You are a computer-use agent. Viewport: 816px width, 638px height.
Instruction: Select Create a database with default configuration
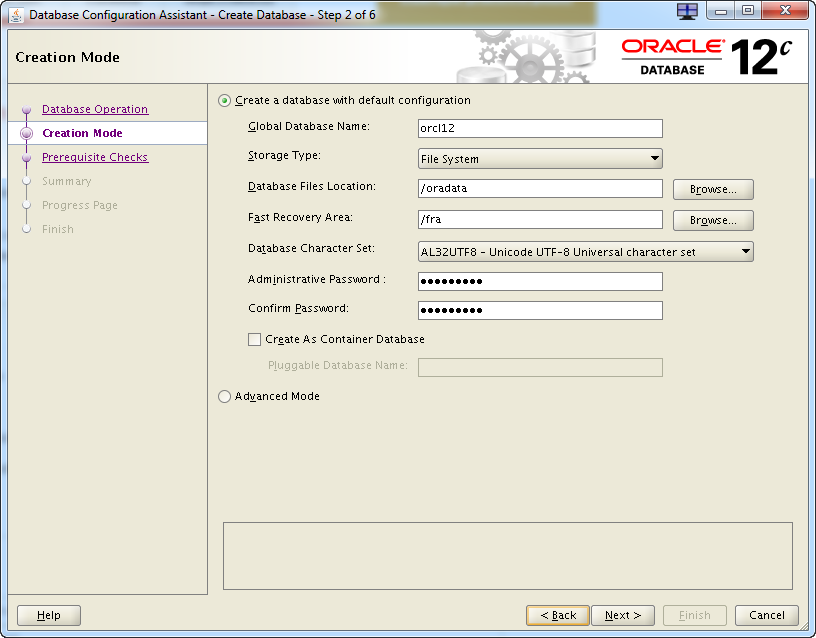tap(224, 100)
